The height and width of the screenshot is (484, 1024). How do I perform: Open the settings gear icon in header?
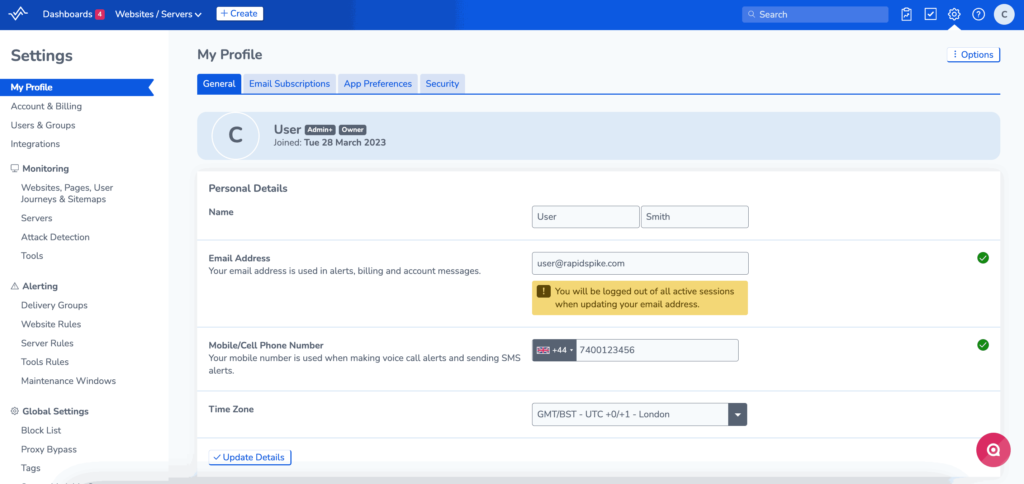(954, 14)
